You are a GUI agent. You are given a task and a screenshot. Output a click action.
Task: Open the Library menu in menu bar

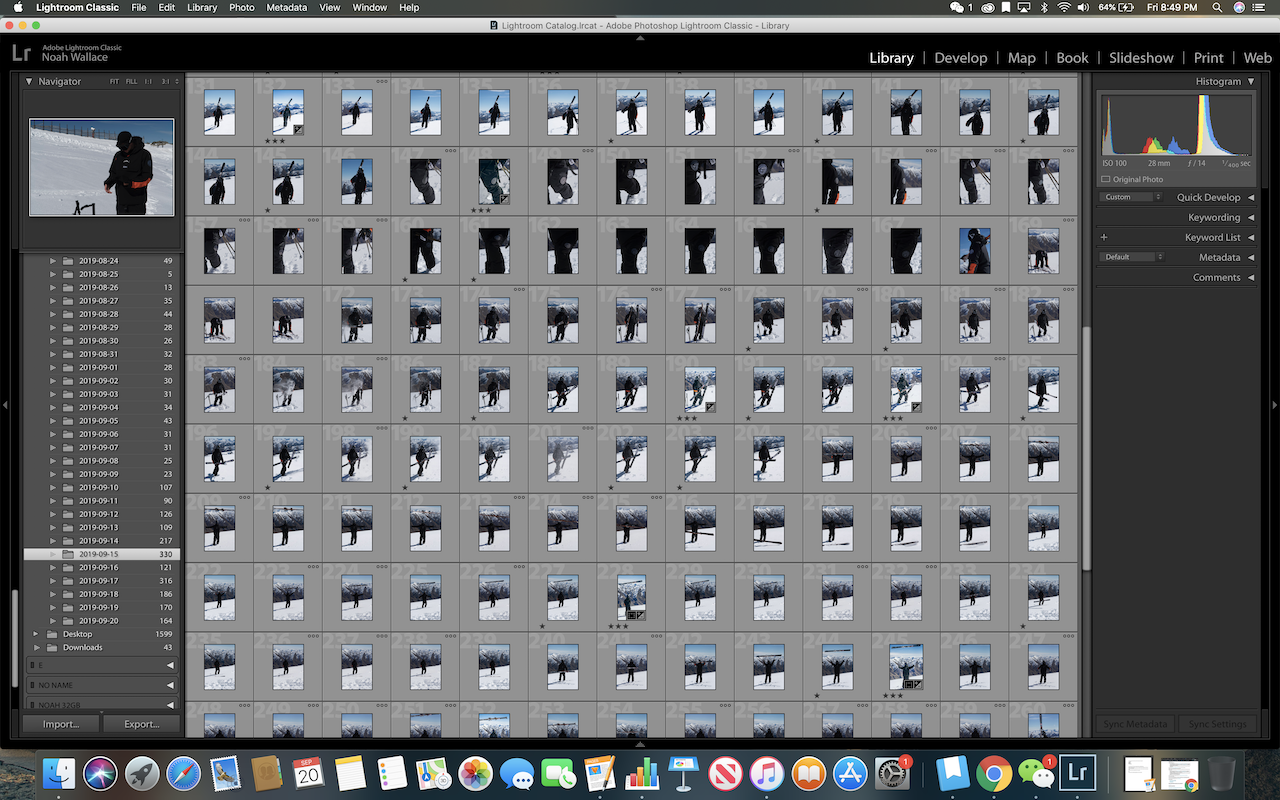[x=202, y=7]
